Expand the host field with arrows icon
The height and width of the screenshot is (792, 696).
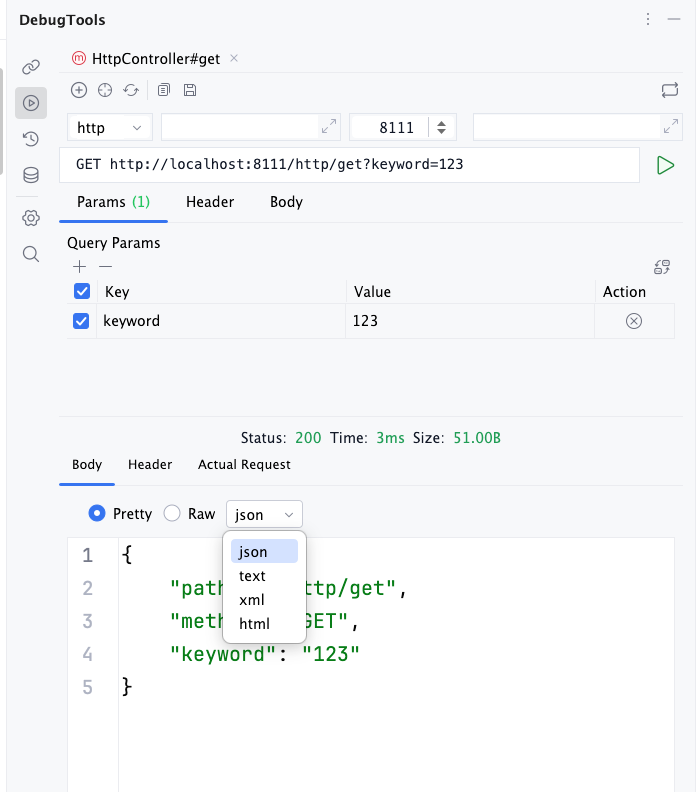(329, 126)
